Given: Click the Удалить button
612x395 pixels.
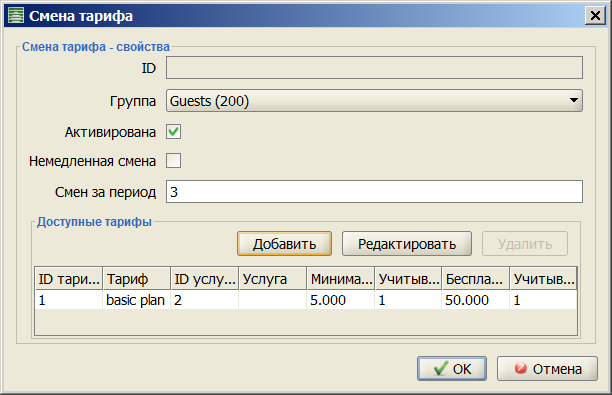Looking at the screenshot, I should point(525,244).
